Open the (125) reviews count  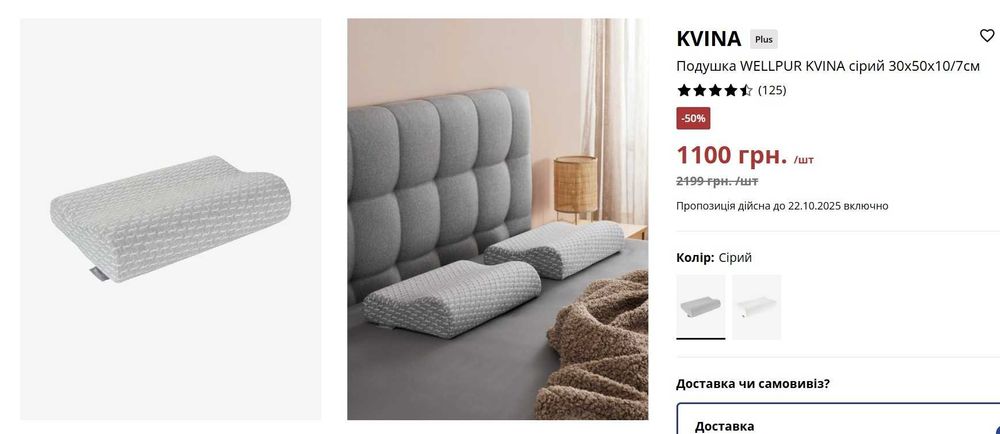point(772,90)
